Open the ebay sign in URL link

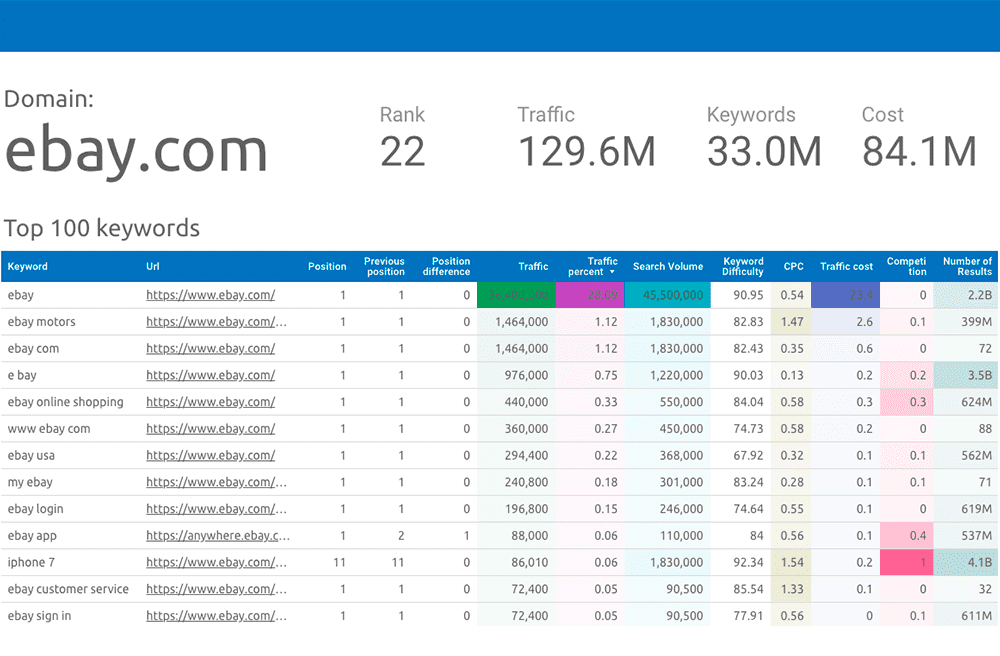pos(216,616)
